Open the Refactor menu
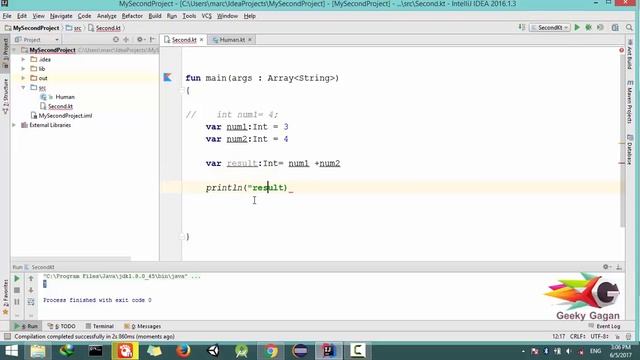Screen dimensions: 640x360 pyautogui.click(x=132, y=16)
